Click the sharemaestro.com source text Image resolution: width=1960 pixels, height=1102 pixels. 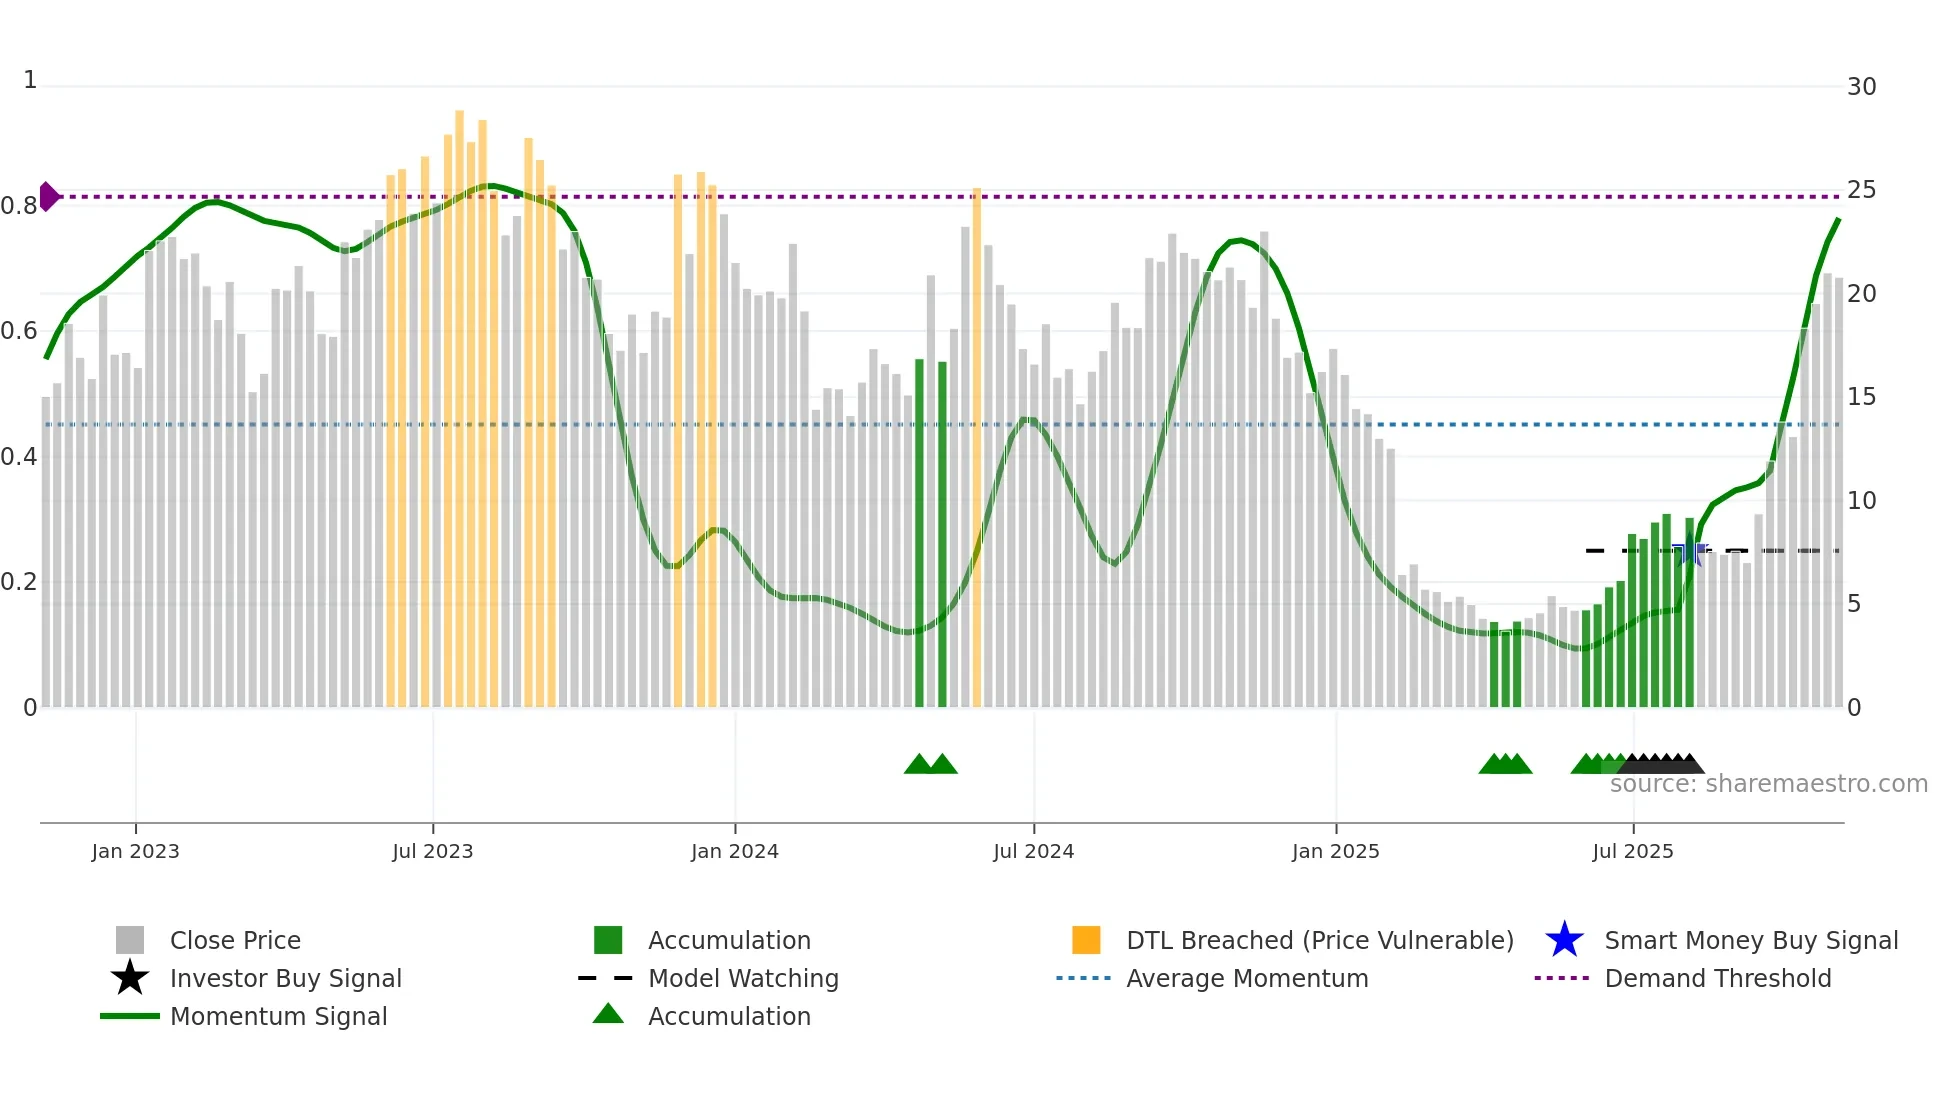[1768, 784]
